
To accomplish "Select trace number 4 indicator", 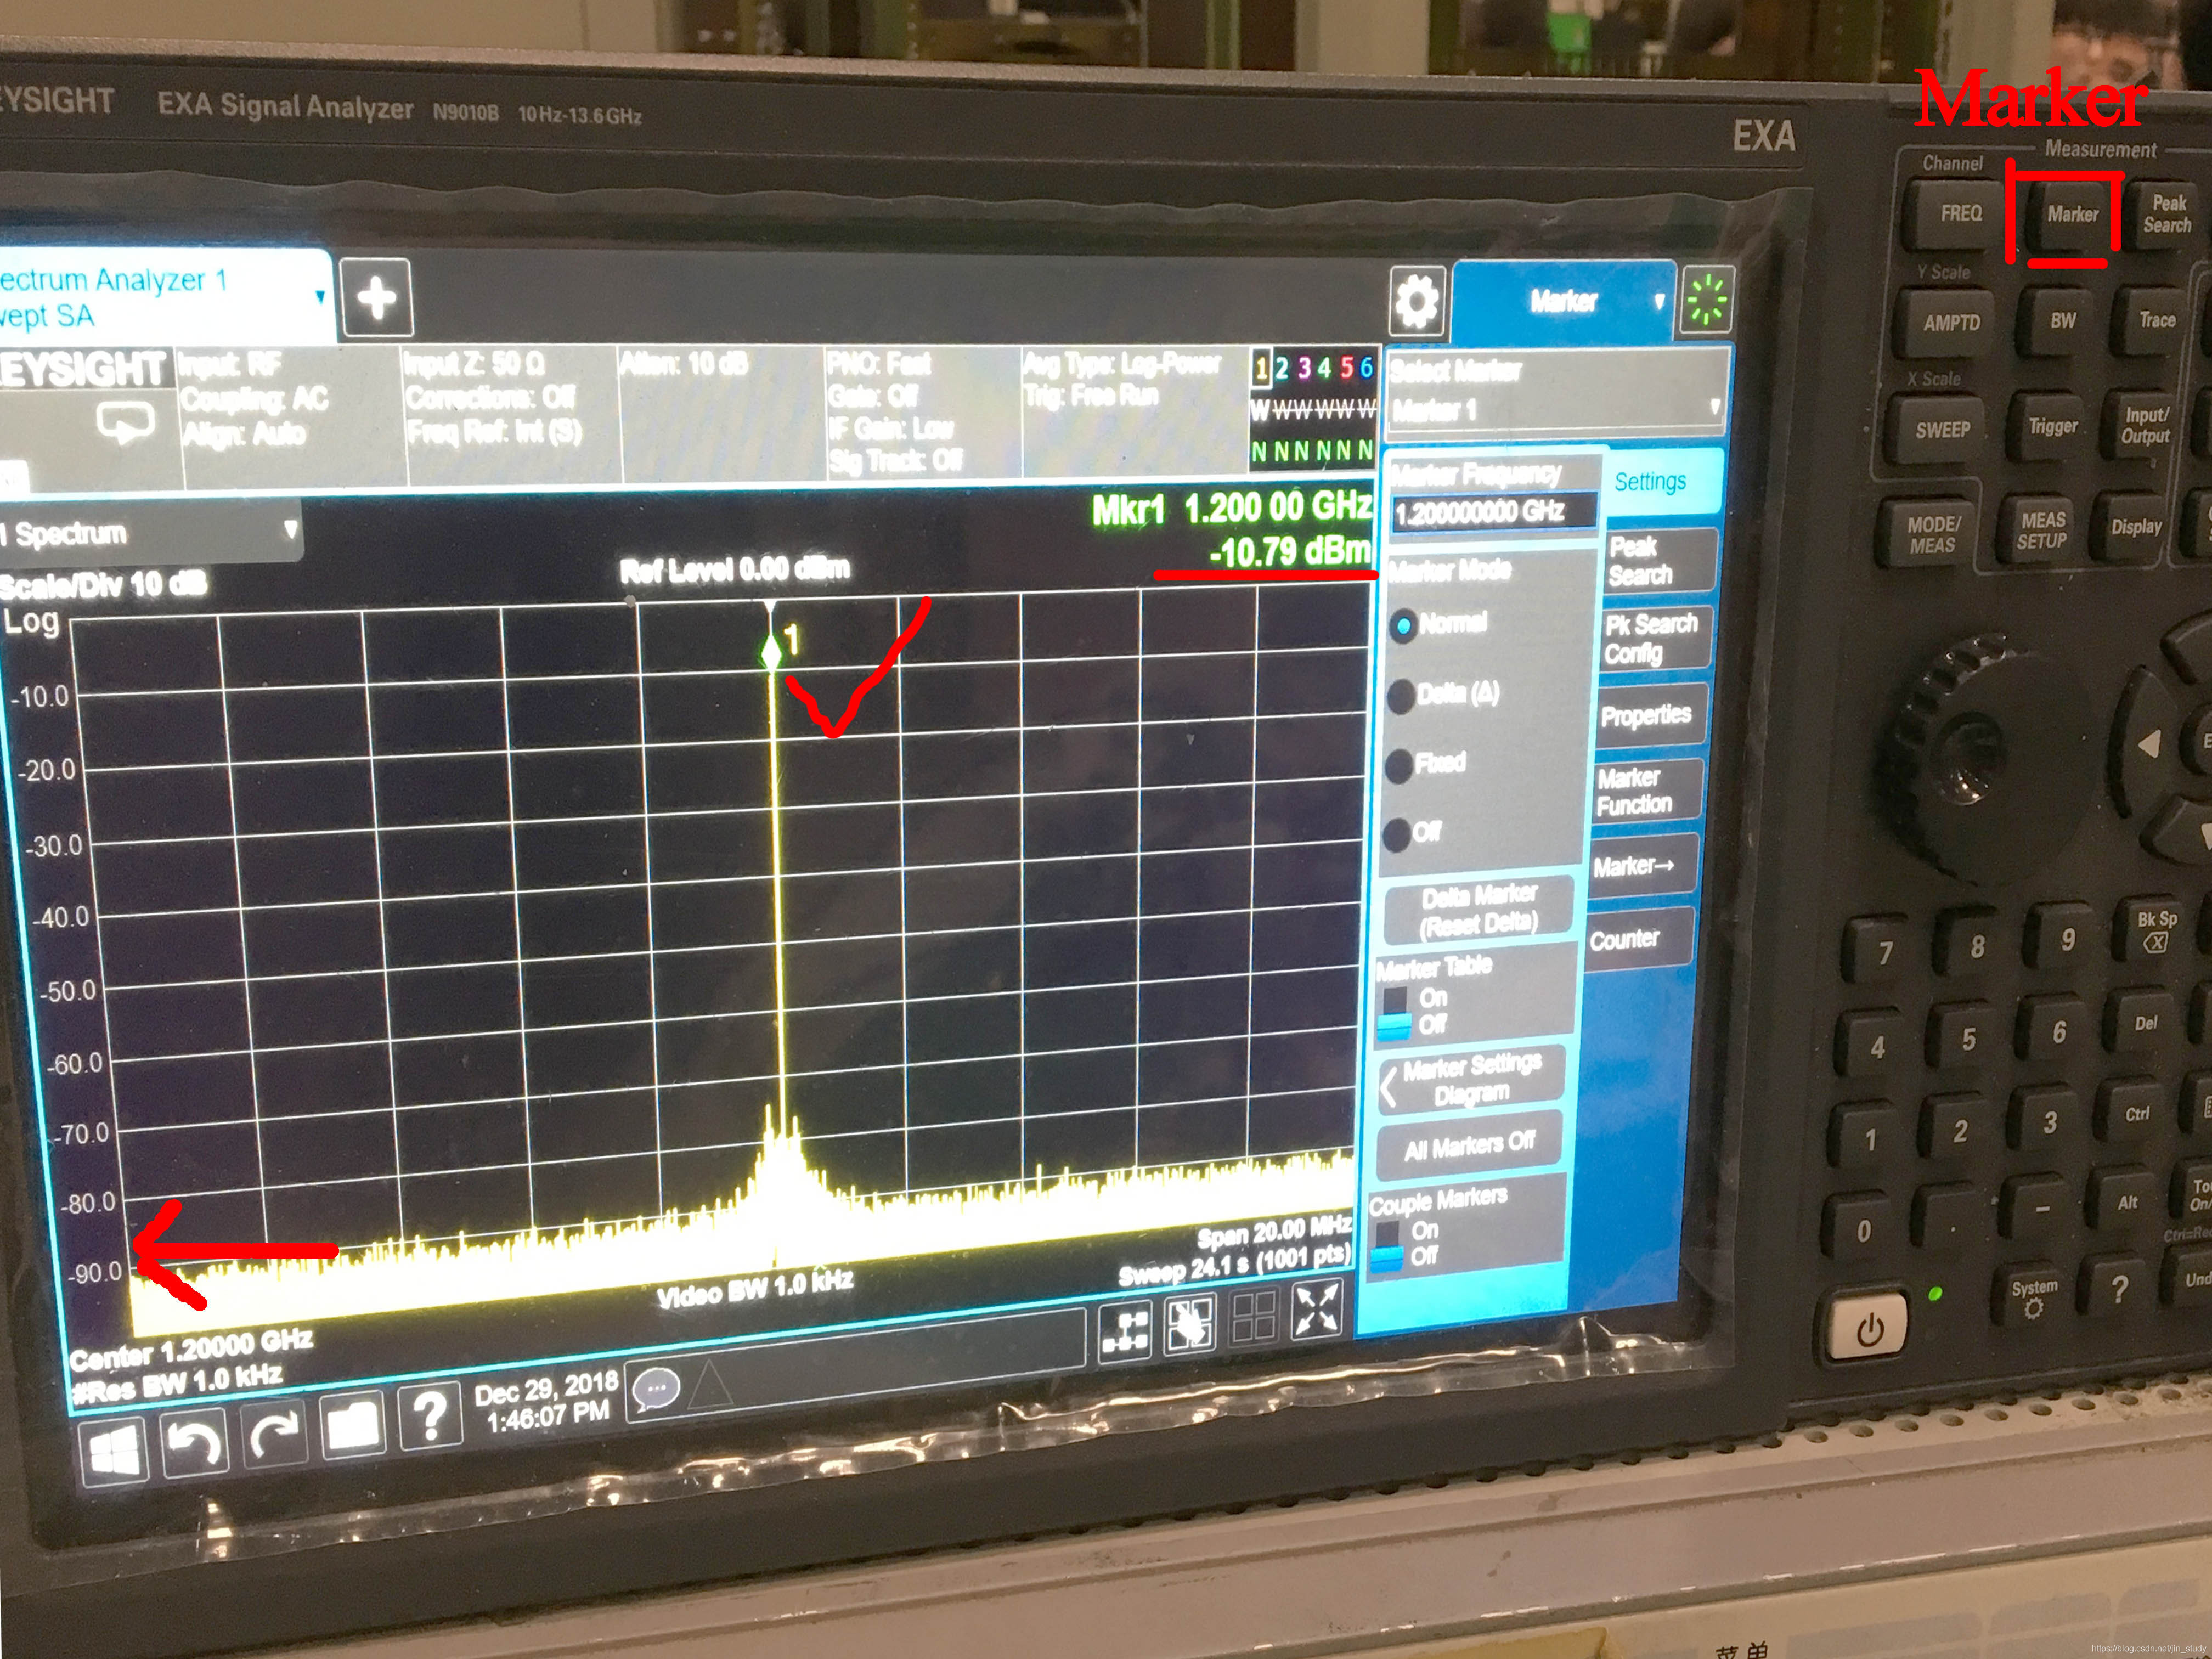I will [x=1324, y=368].
